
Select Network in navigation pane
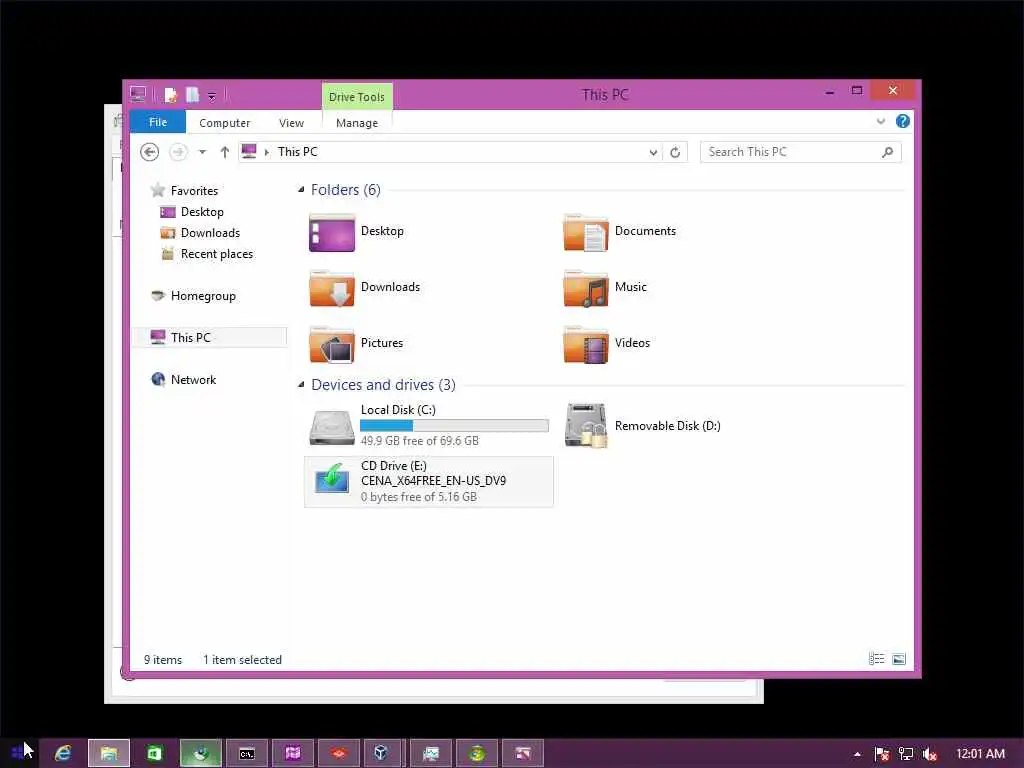coord(193,379)
